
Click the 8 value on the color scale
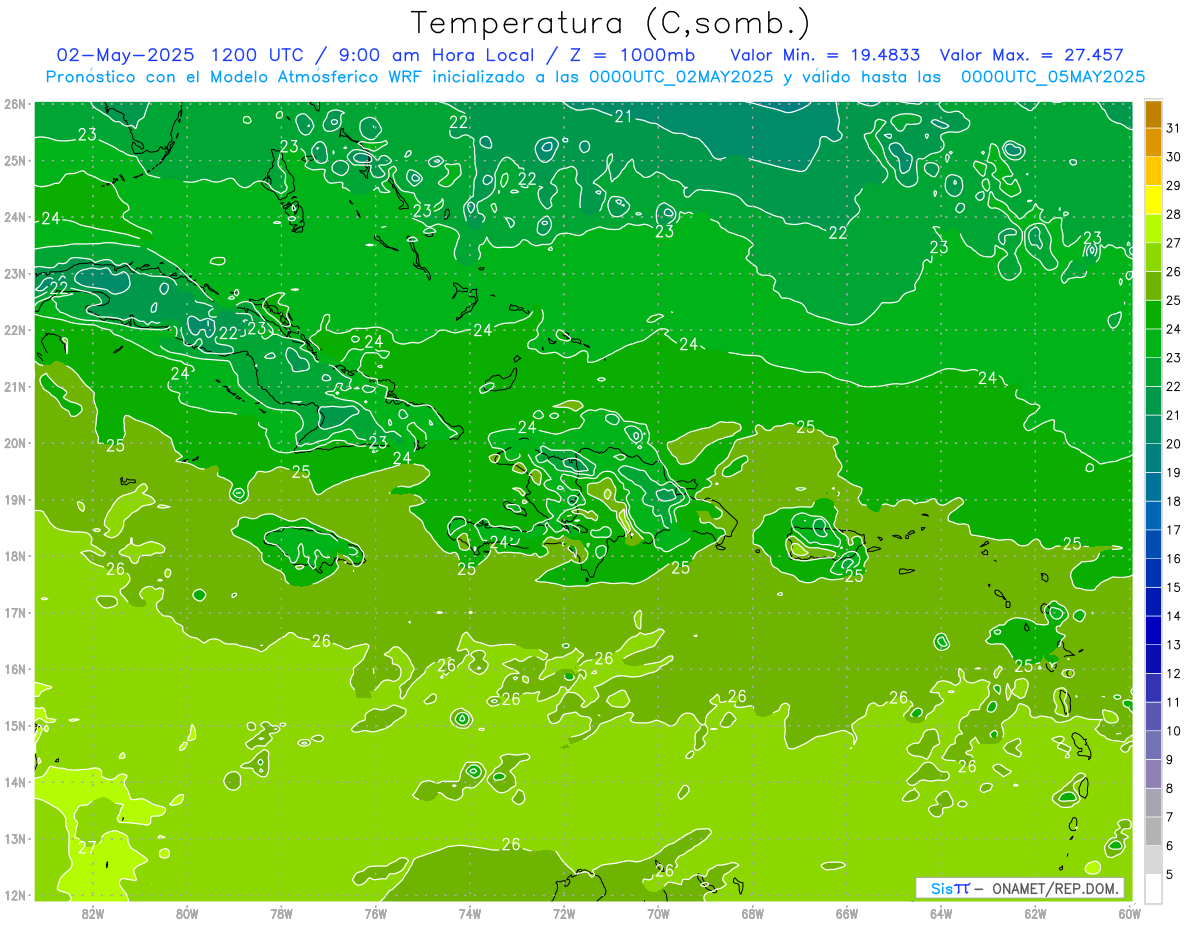pos(1170,789)
